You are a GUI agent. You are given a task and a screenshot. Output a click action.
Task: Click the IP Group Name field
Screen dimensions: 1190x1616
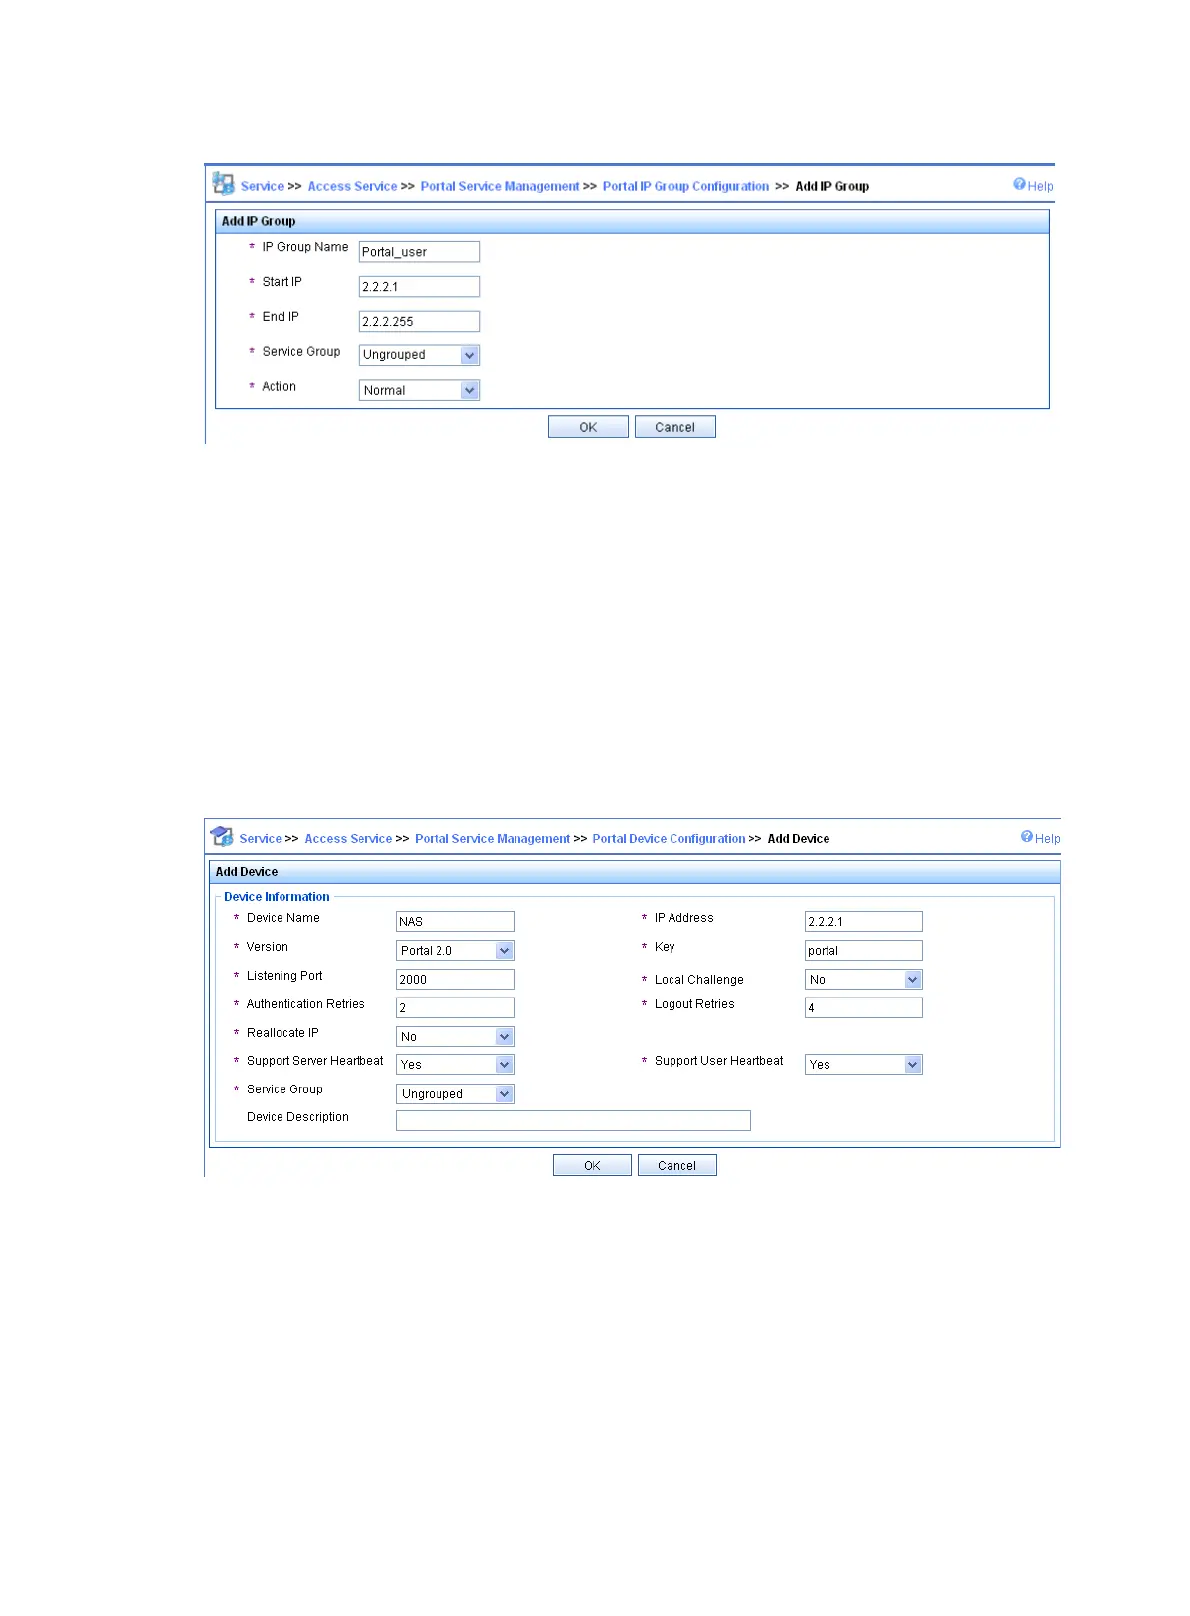click(419, 252)
